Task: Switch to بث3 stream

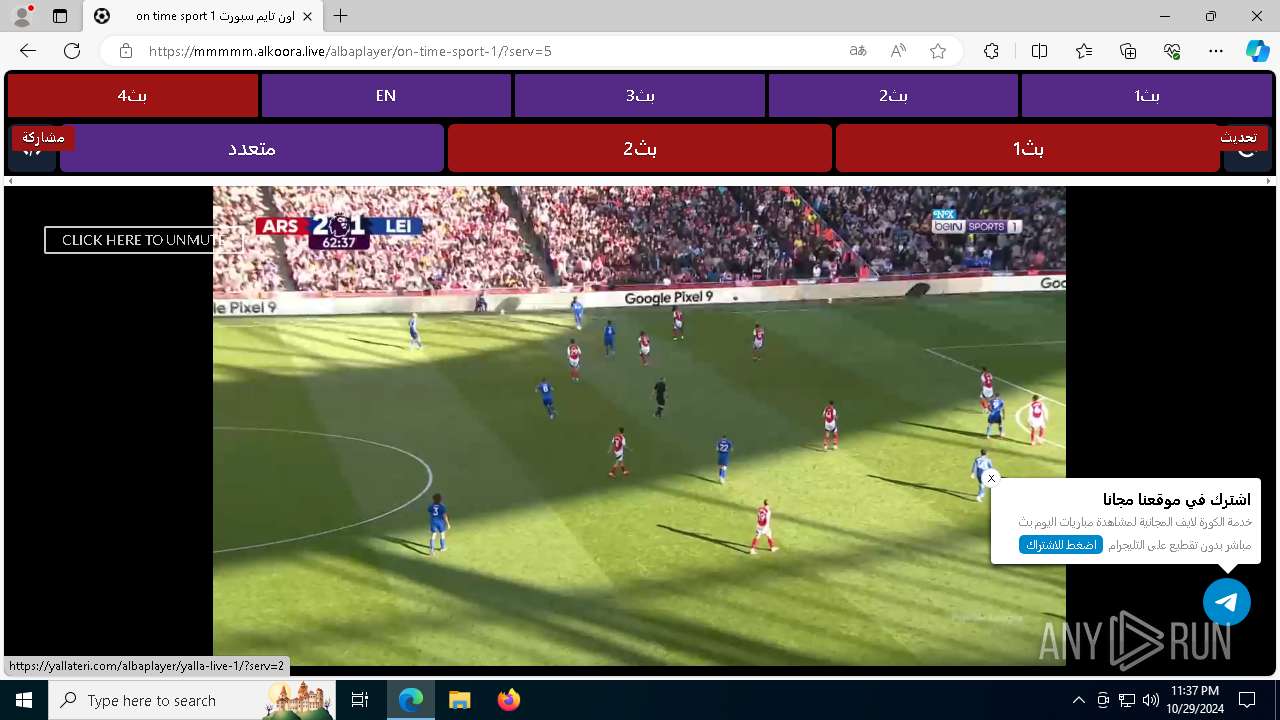Action: 640,96
